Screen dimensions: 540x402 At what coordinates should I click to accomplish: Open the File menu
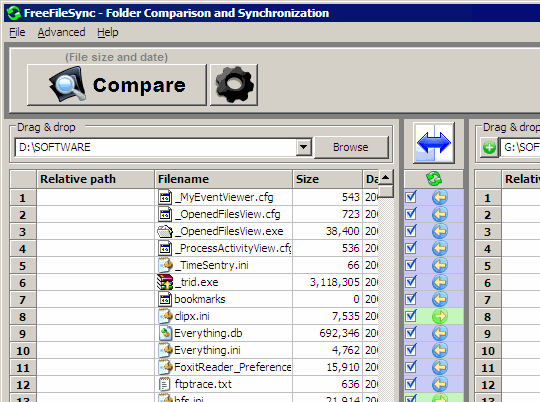[17, 32]
